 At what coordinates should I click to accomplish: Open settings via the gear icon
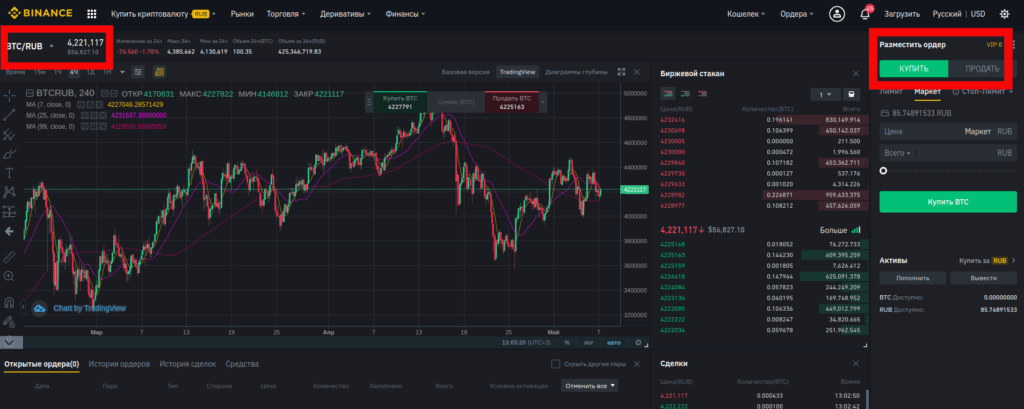tap(1006, 15)
